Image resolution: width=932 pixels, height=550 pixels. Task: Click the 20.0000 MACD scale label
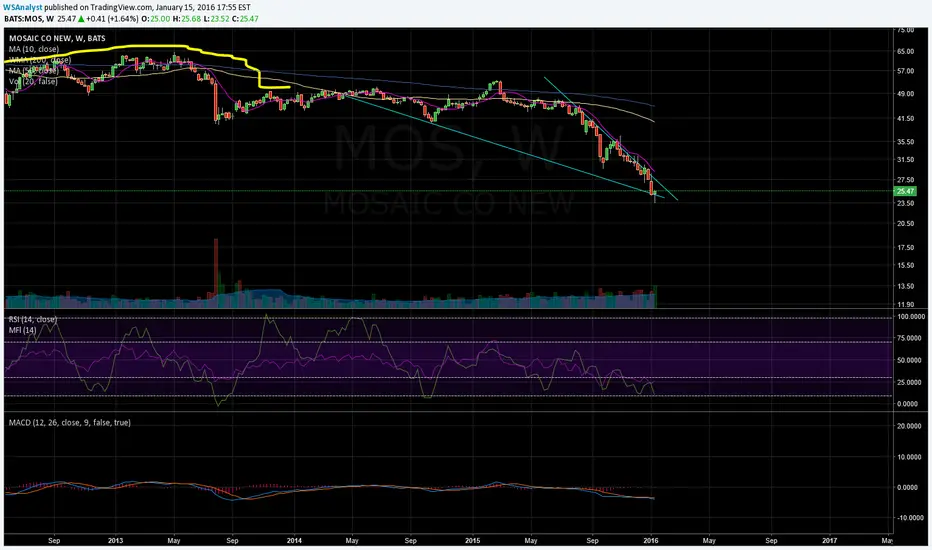tap(911, 426)
